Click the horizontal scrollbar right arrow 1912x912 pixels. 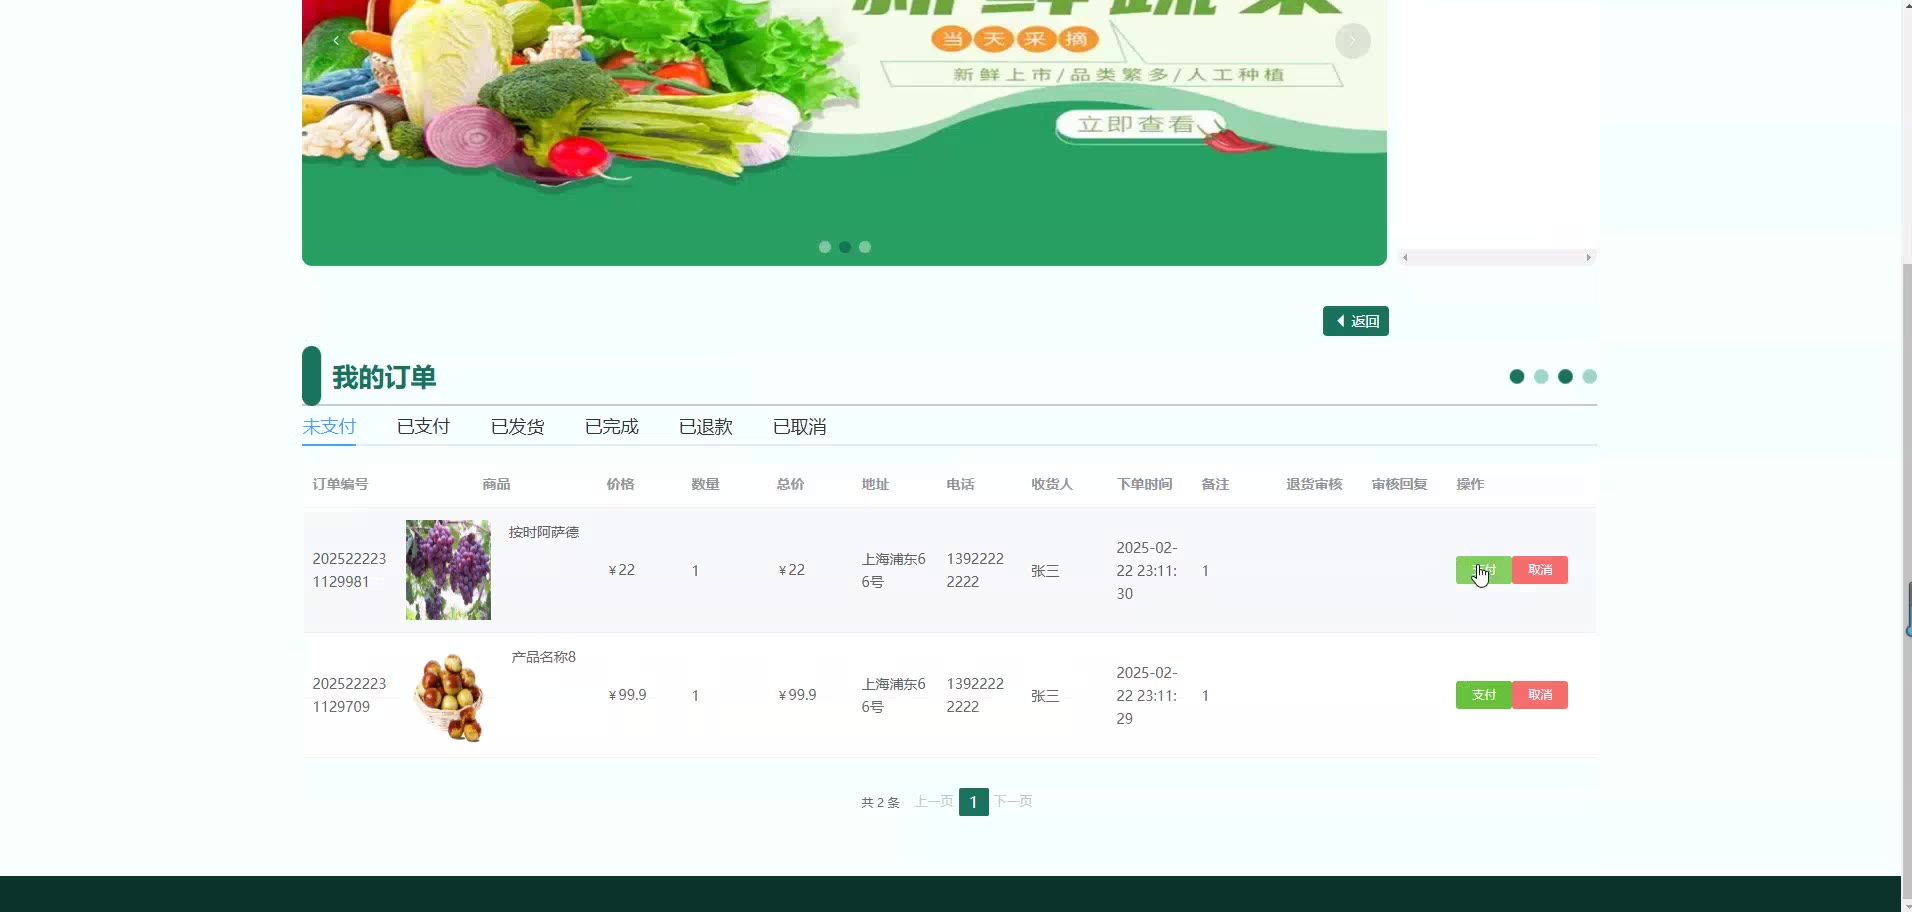click(1588, 258)
